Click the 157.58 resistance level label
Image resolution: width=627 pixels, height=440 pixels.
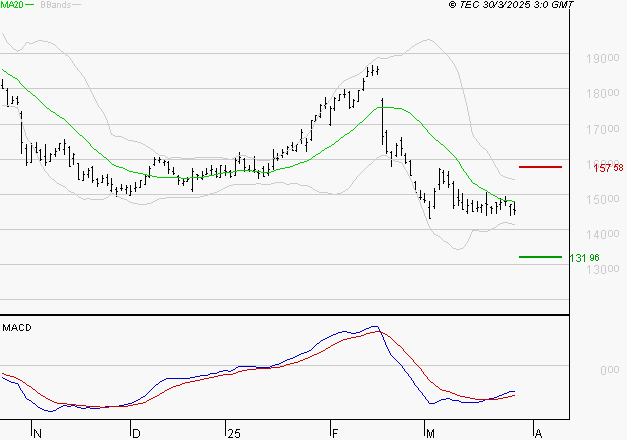[x=608, y=168]
